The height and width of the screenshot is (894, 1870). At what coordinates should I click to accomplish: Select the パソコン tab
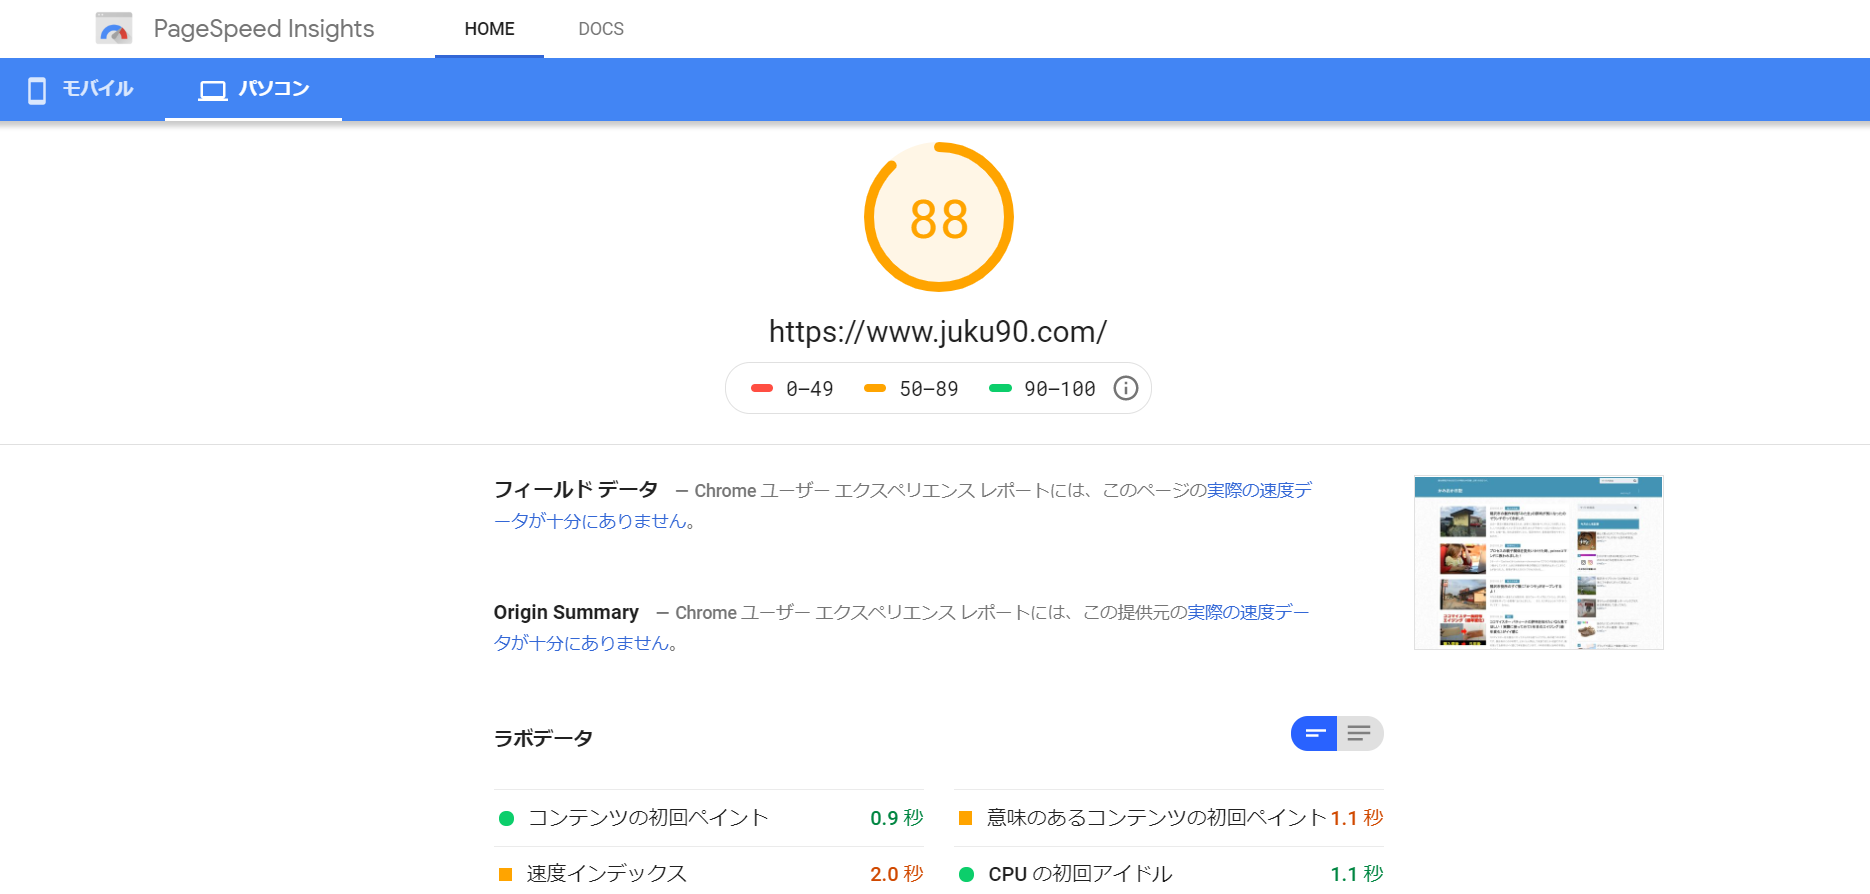(253, 89)
